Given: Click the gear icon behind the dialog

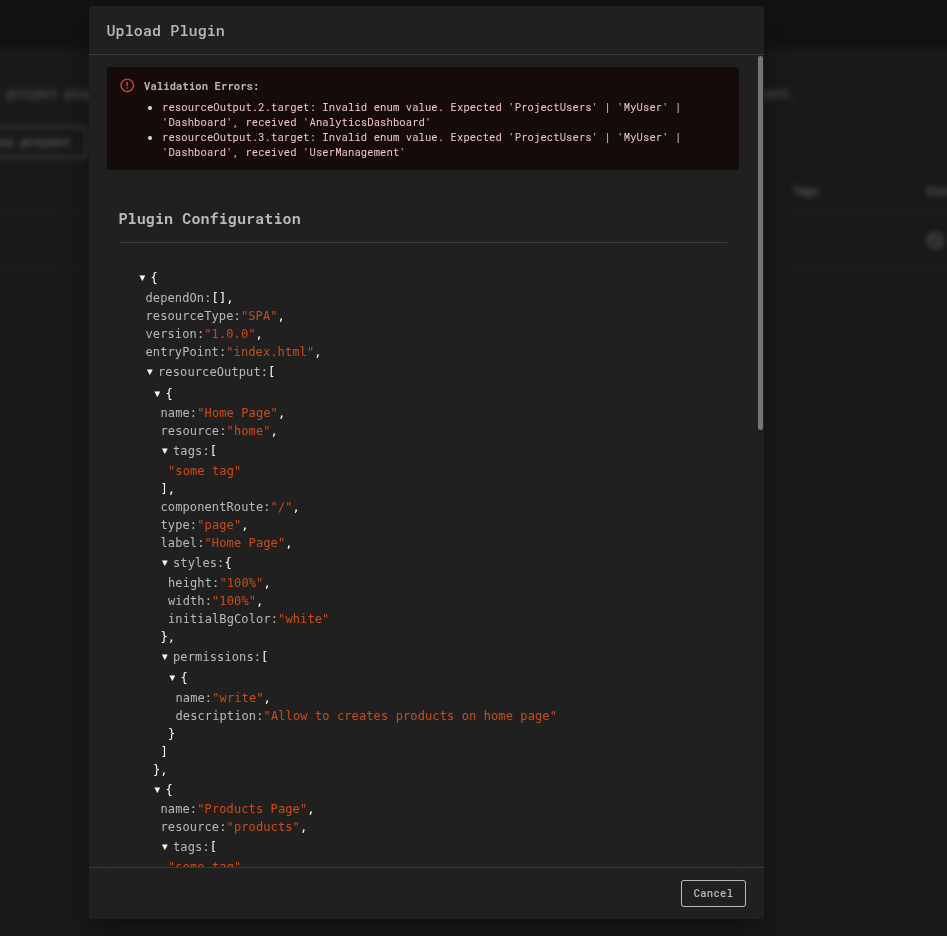Looking at the screenshot, I should (x=935, y=240).
